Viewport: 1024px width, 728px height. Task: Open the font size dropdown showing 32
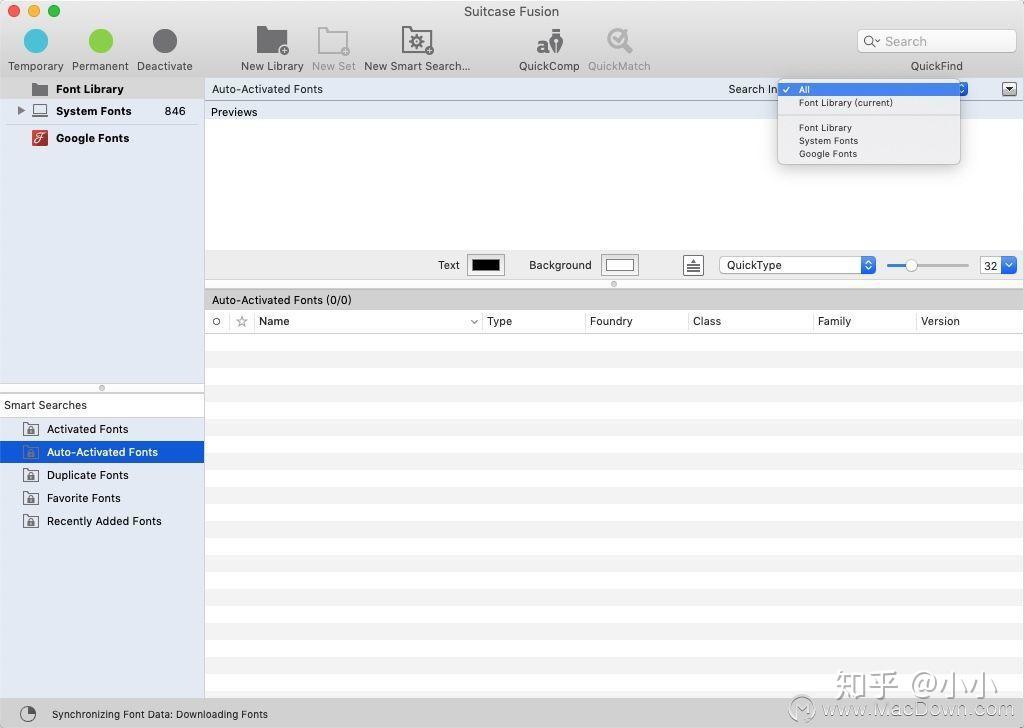(x=996, y=265)
